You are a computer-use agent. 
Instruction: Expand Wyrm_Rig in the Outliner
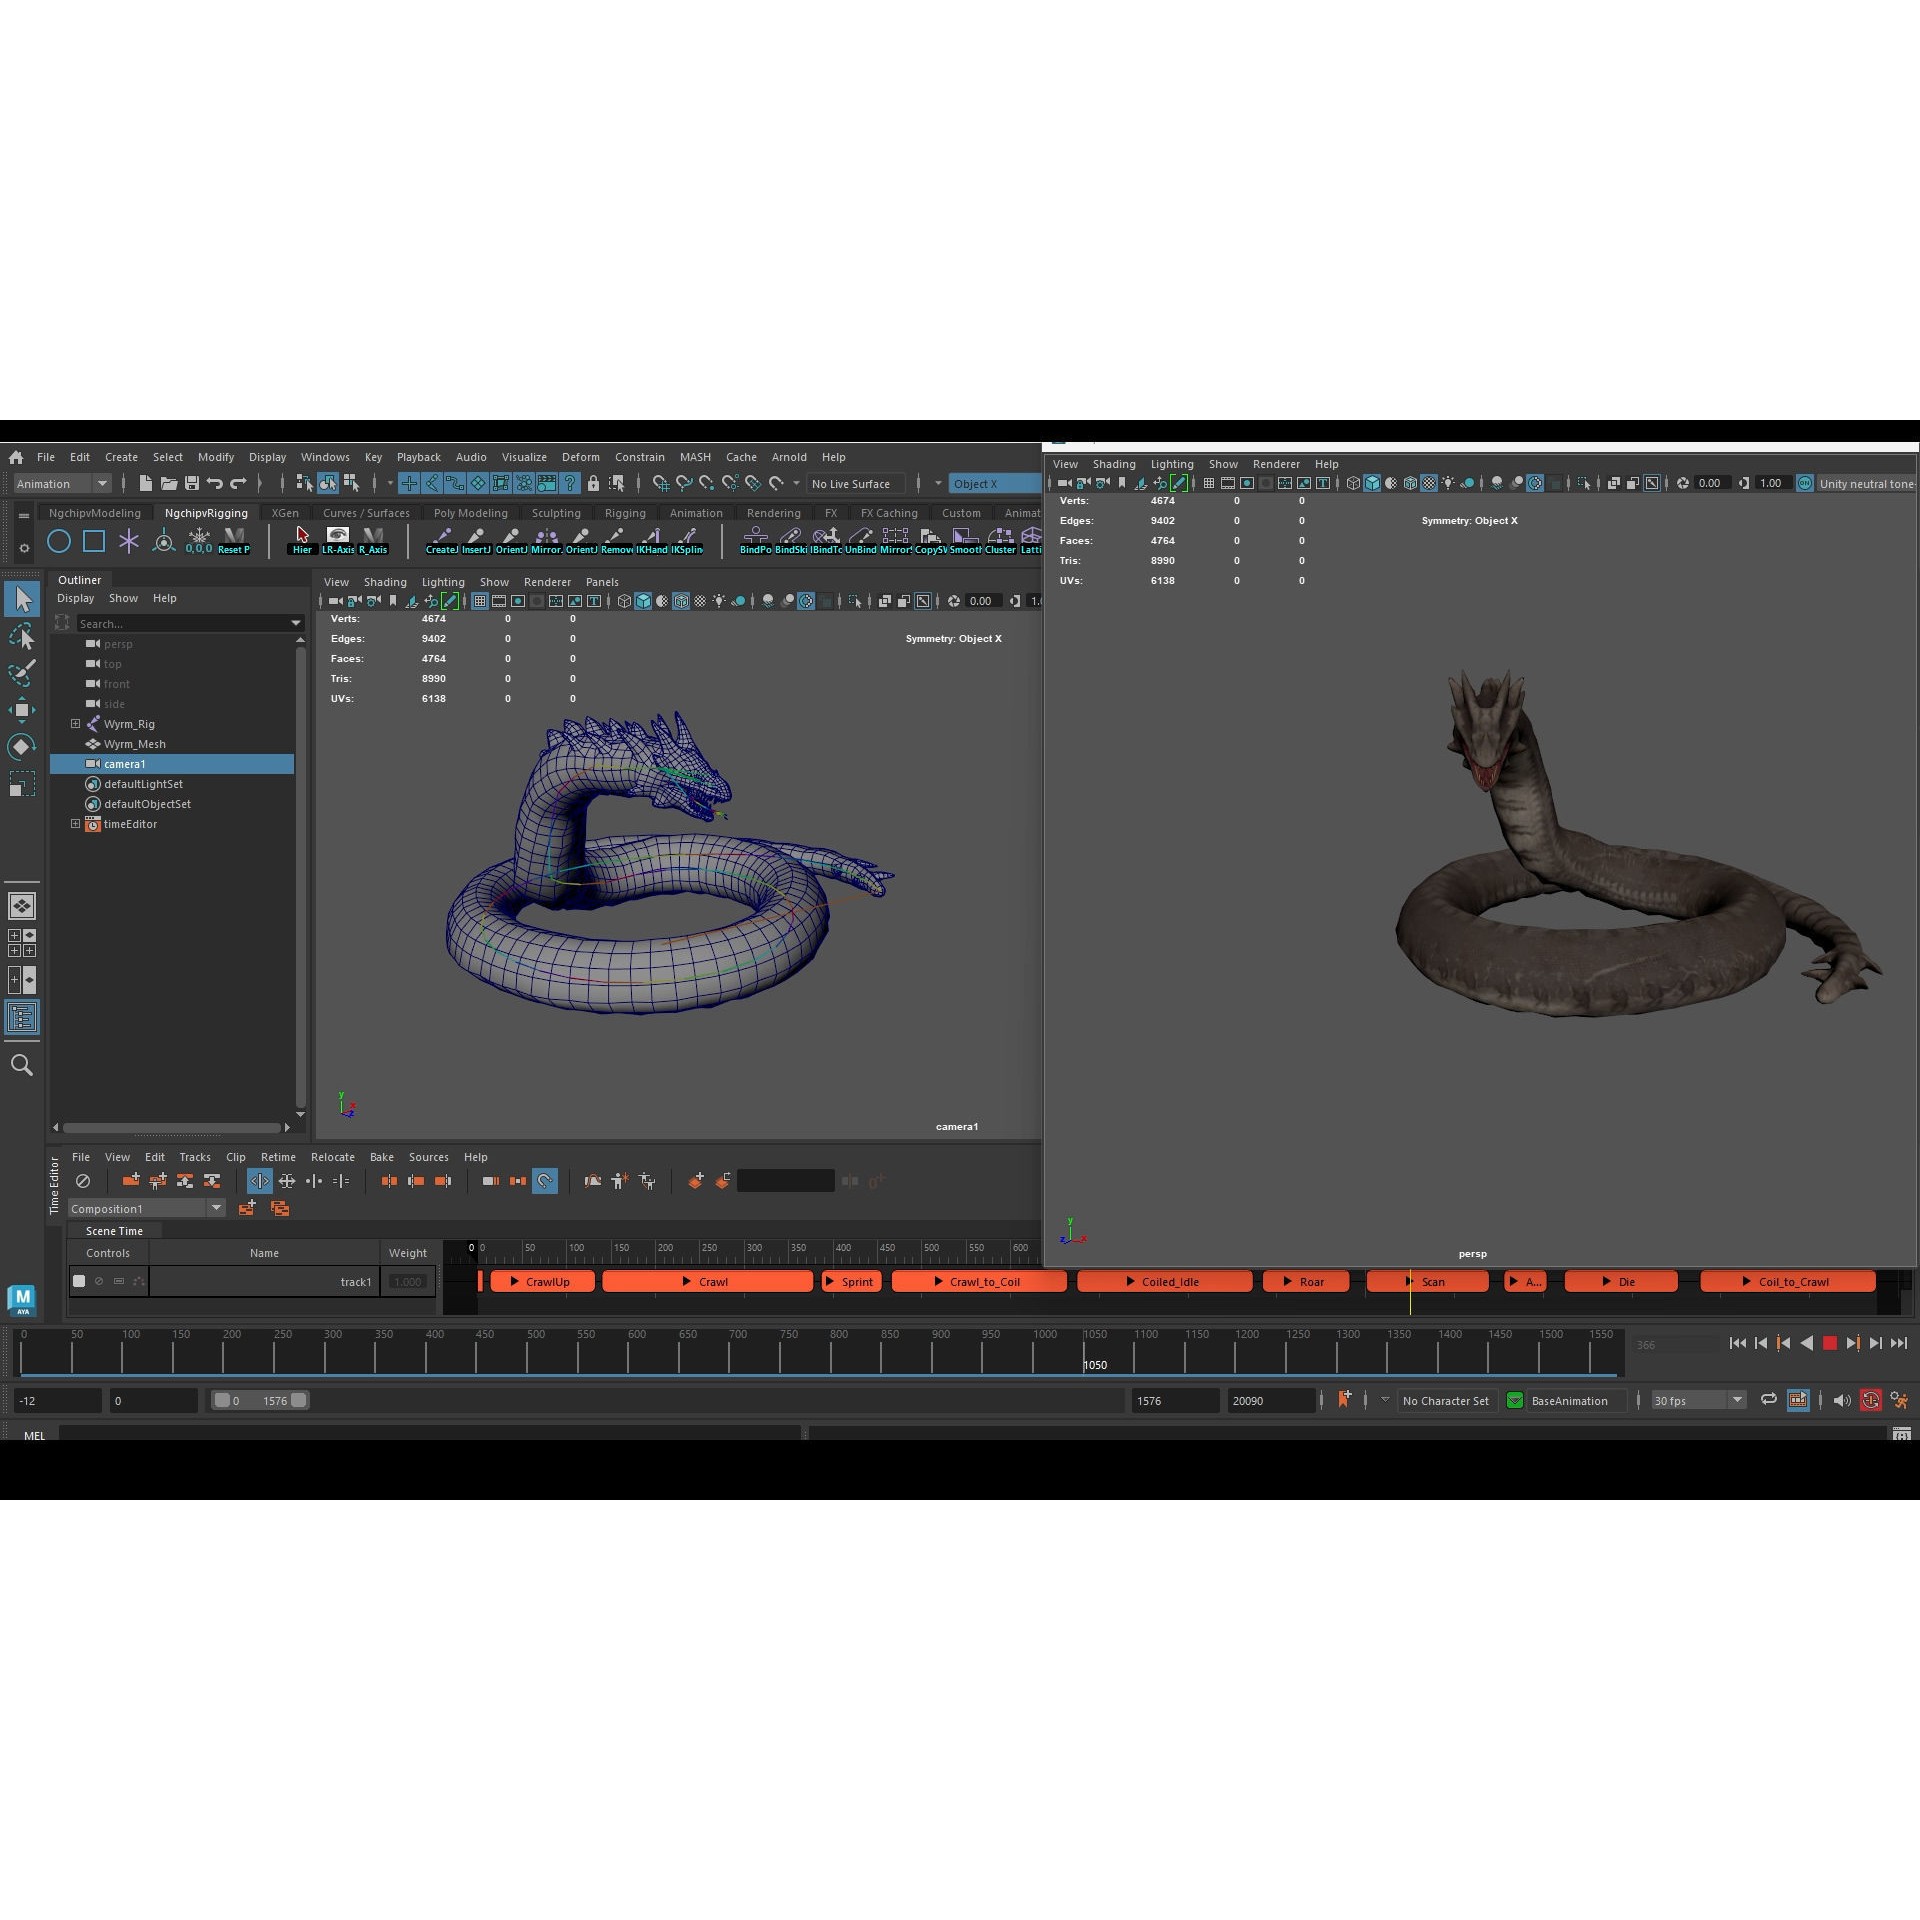(x=76, y=723)
